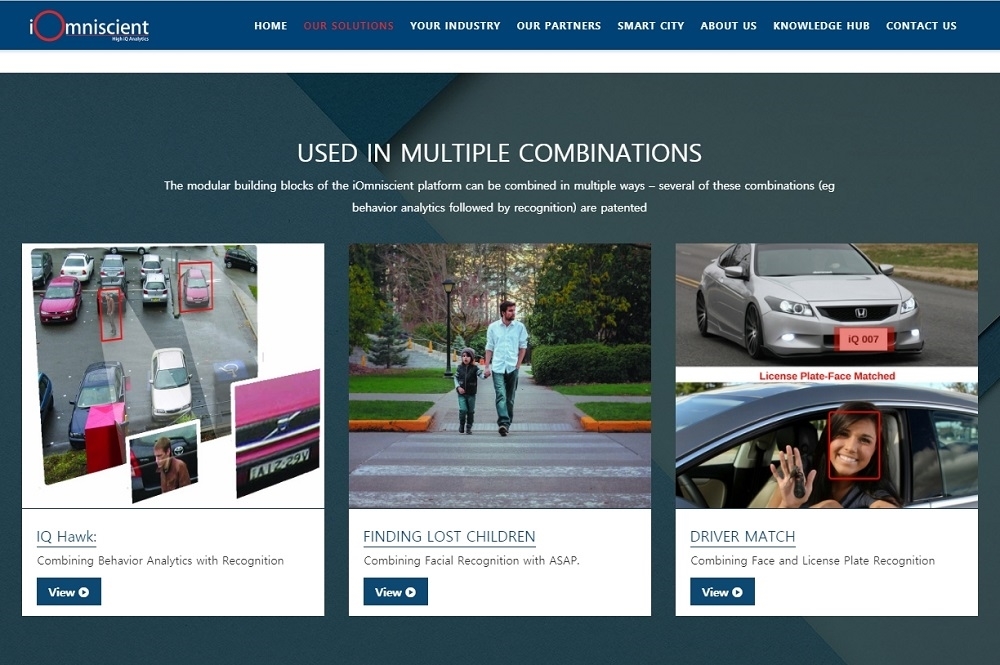Open the OUR SOLUTIONS menu
This screenshot has width=1000, height=665.
click(x=348, y=26)
